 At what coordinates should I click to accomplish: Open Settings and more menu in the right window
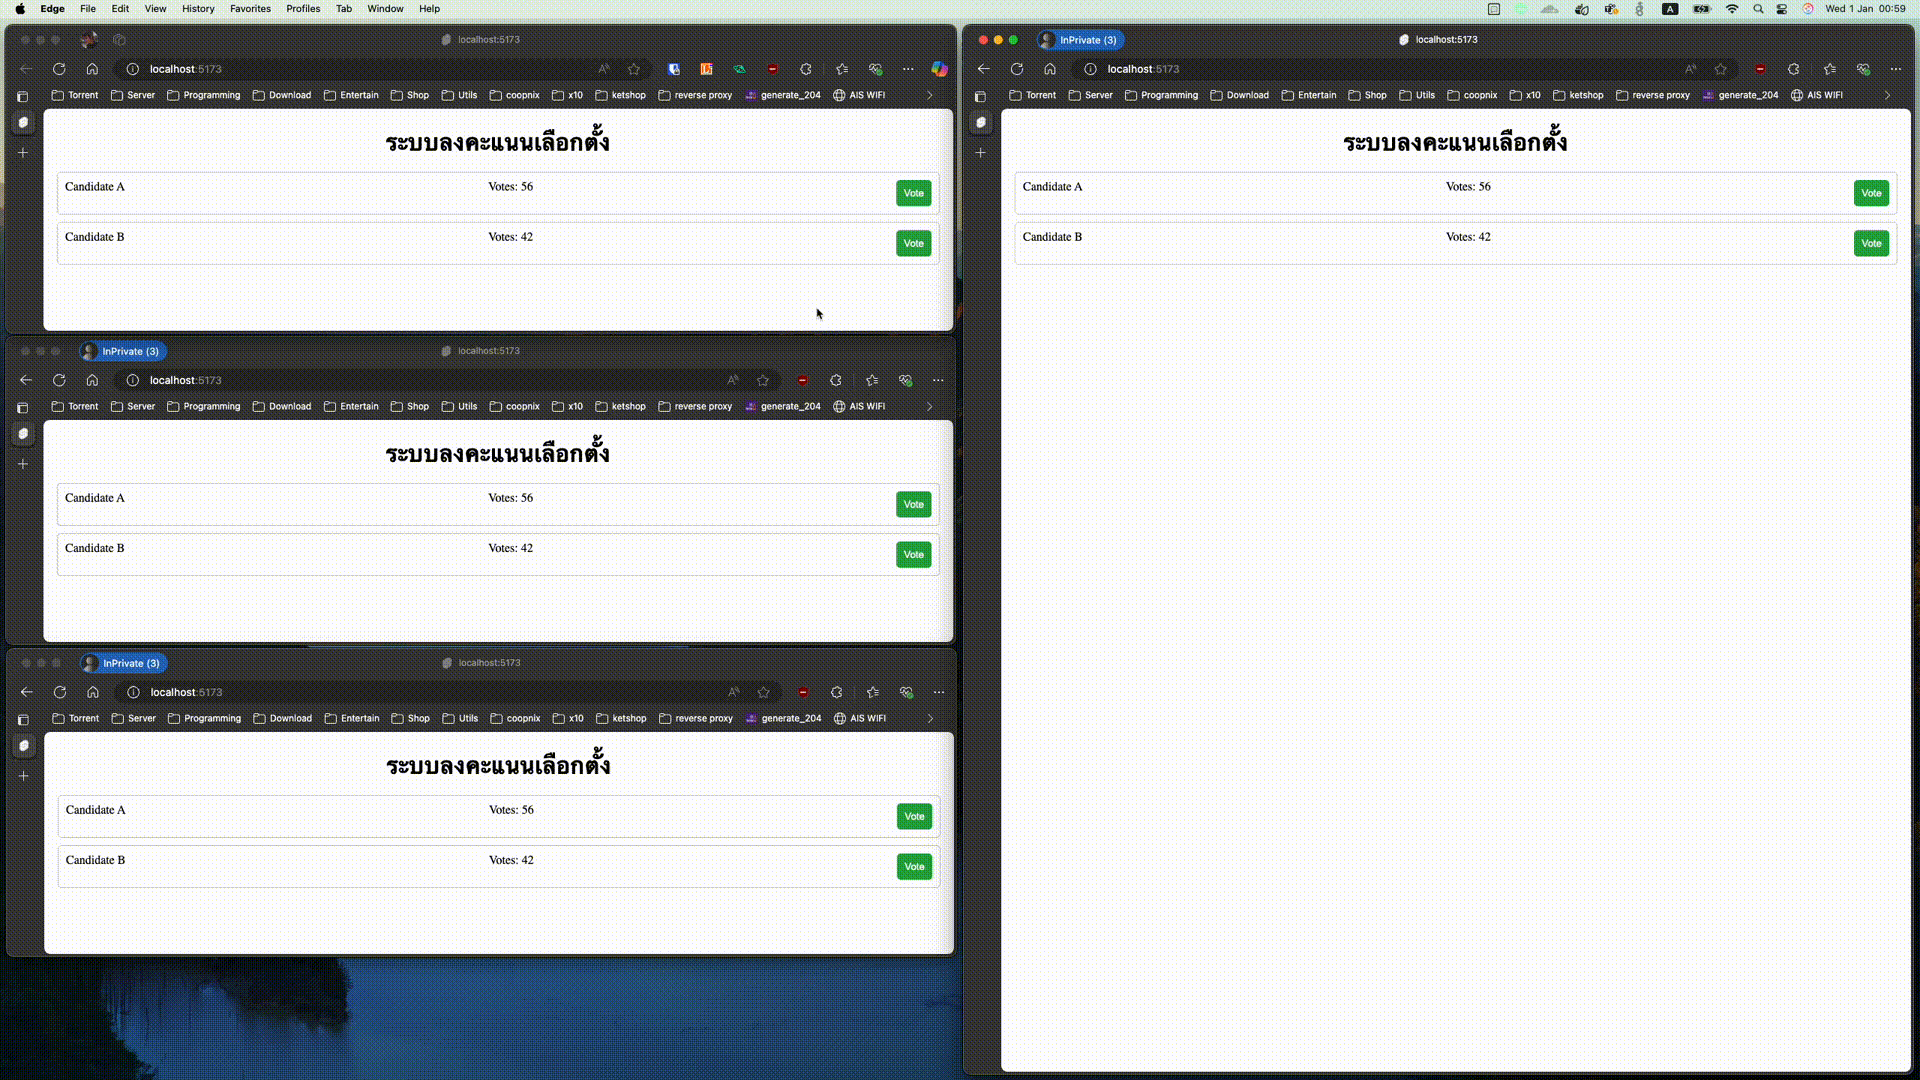[1896, 69]
